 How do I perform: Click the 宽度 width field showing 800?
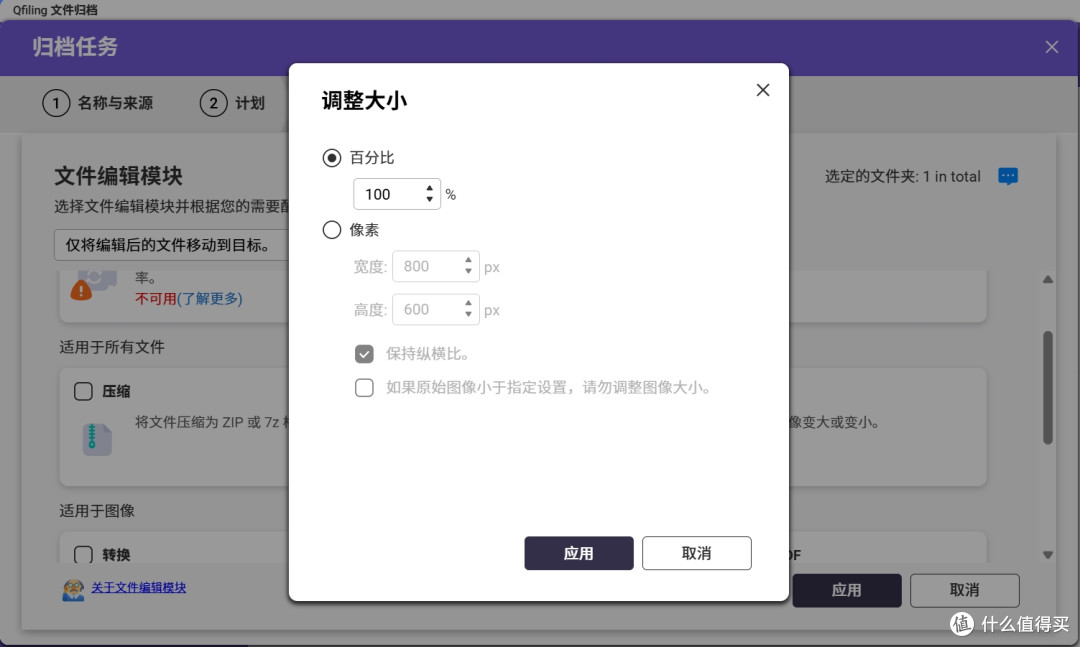pos(435,266)
